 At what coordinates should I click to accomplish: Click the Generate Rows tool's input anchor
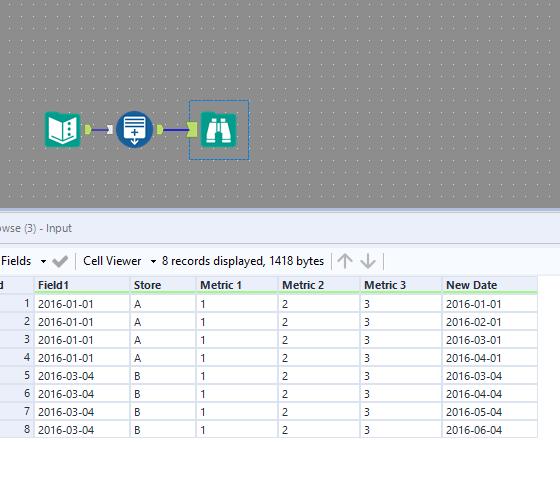(x=110, y=129)
